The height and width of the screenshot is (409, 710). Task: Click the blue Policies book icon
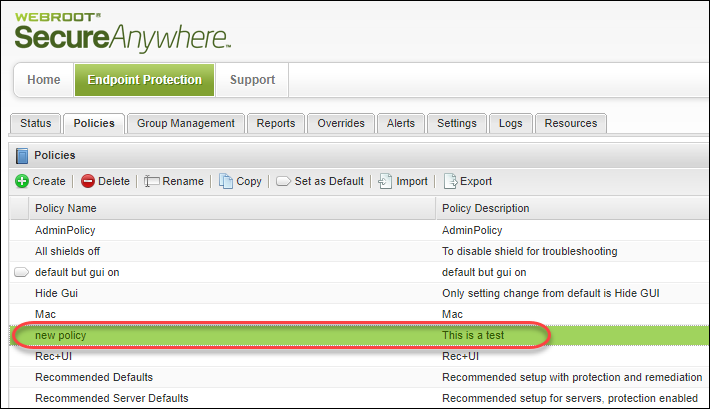click(x=22, y=155)
